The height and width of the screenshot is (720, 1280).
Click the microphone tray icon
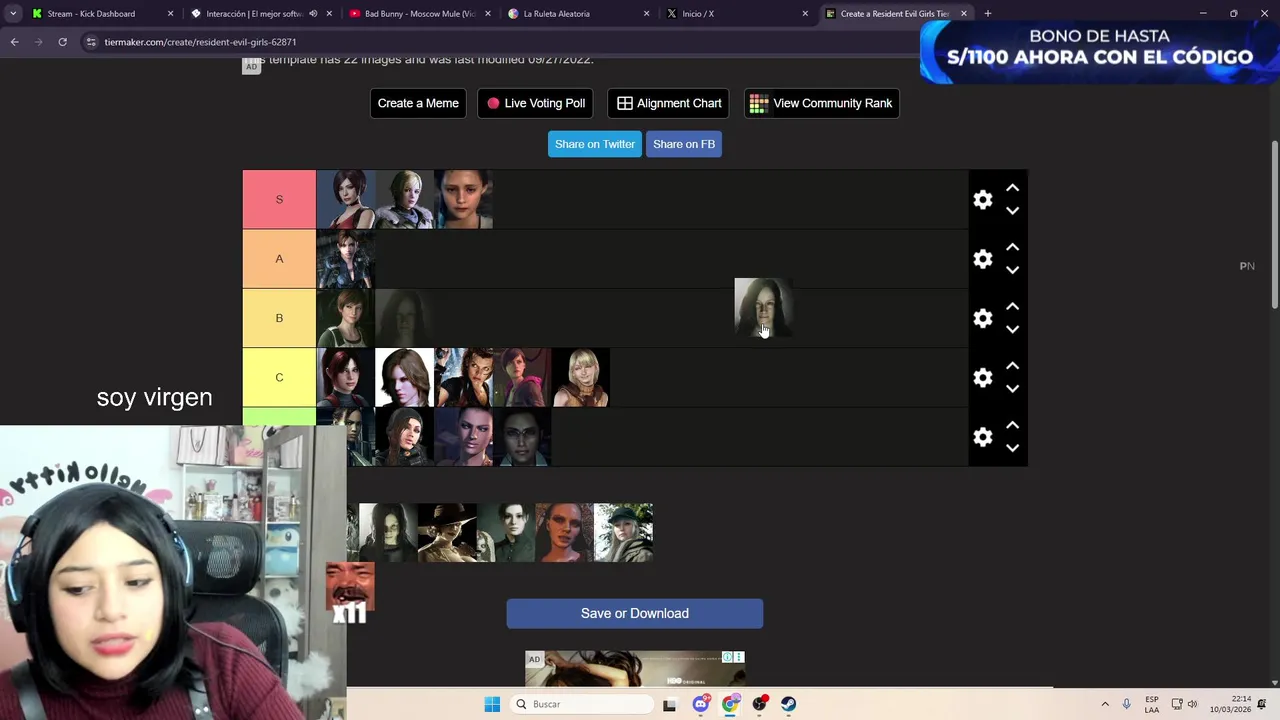coord(1127,704)
